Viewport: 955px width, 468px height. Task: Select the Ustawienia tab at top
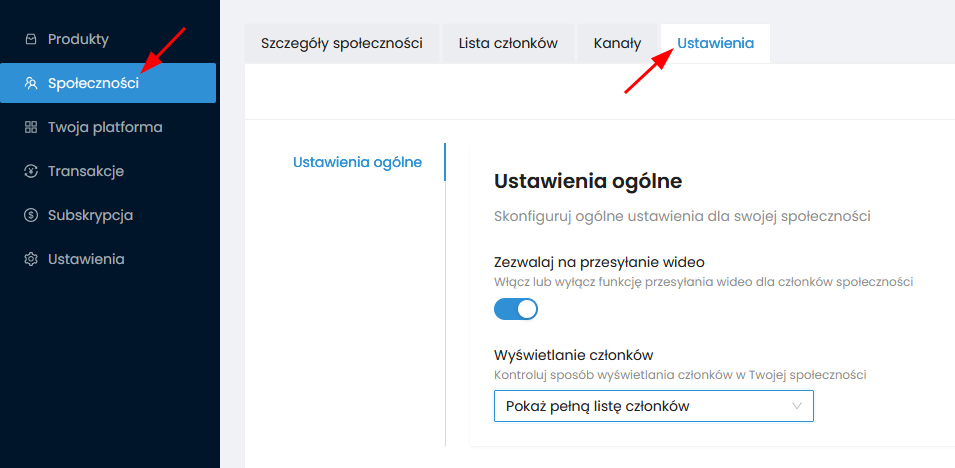click(715, 43)
